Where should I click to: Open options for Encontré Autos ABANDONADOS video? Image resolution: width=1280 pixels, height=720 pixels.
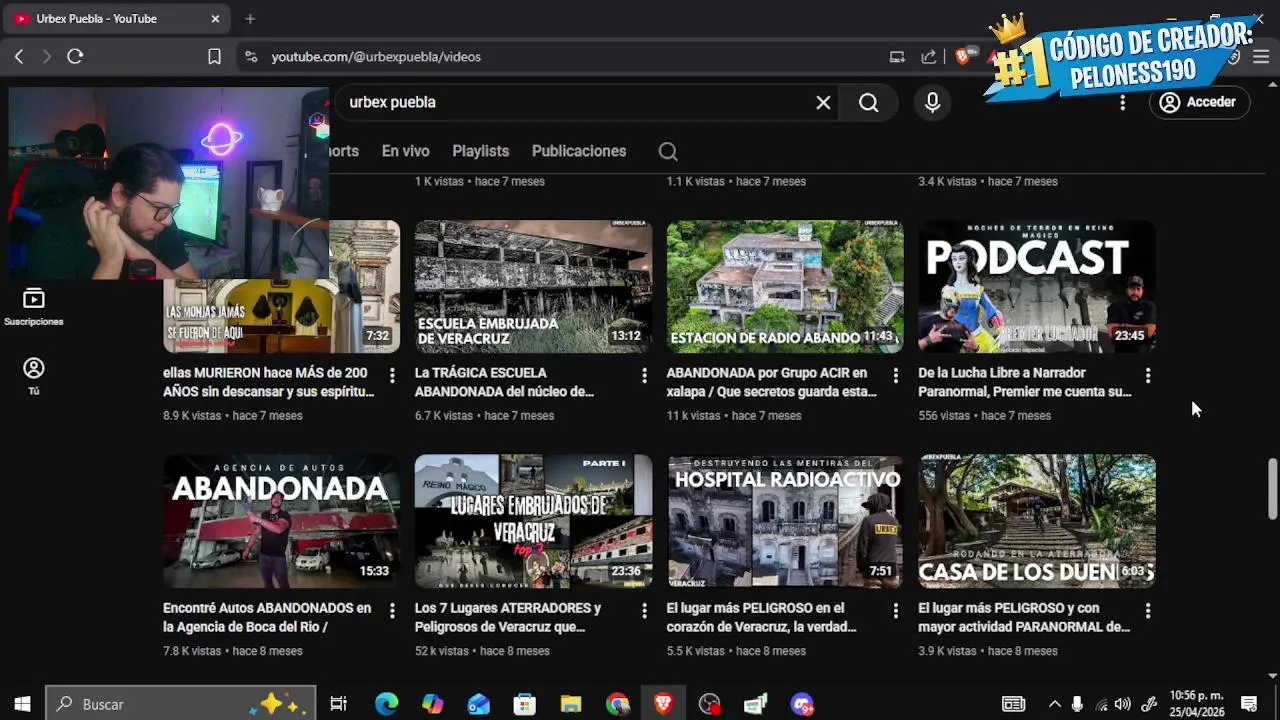[392, 610]
